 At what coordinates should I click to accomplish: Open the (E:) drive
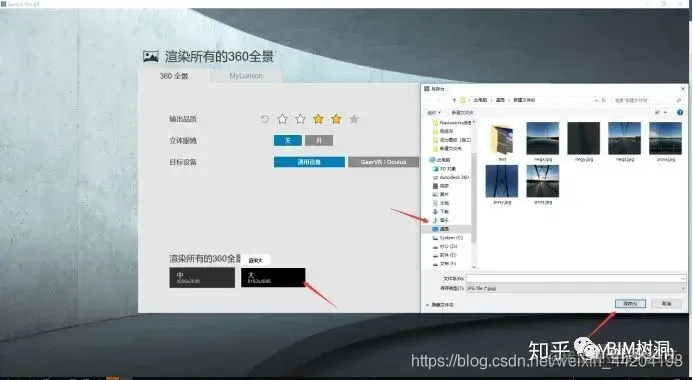tap(445, 255)
